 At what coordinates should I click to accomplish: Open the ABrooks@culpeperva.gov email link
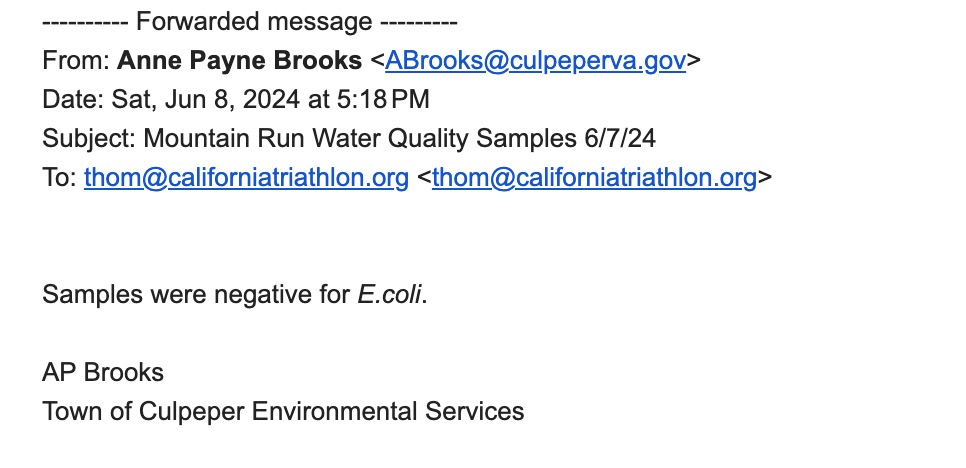535,60
